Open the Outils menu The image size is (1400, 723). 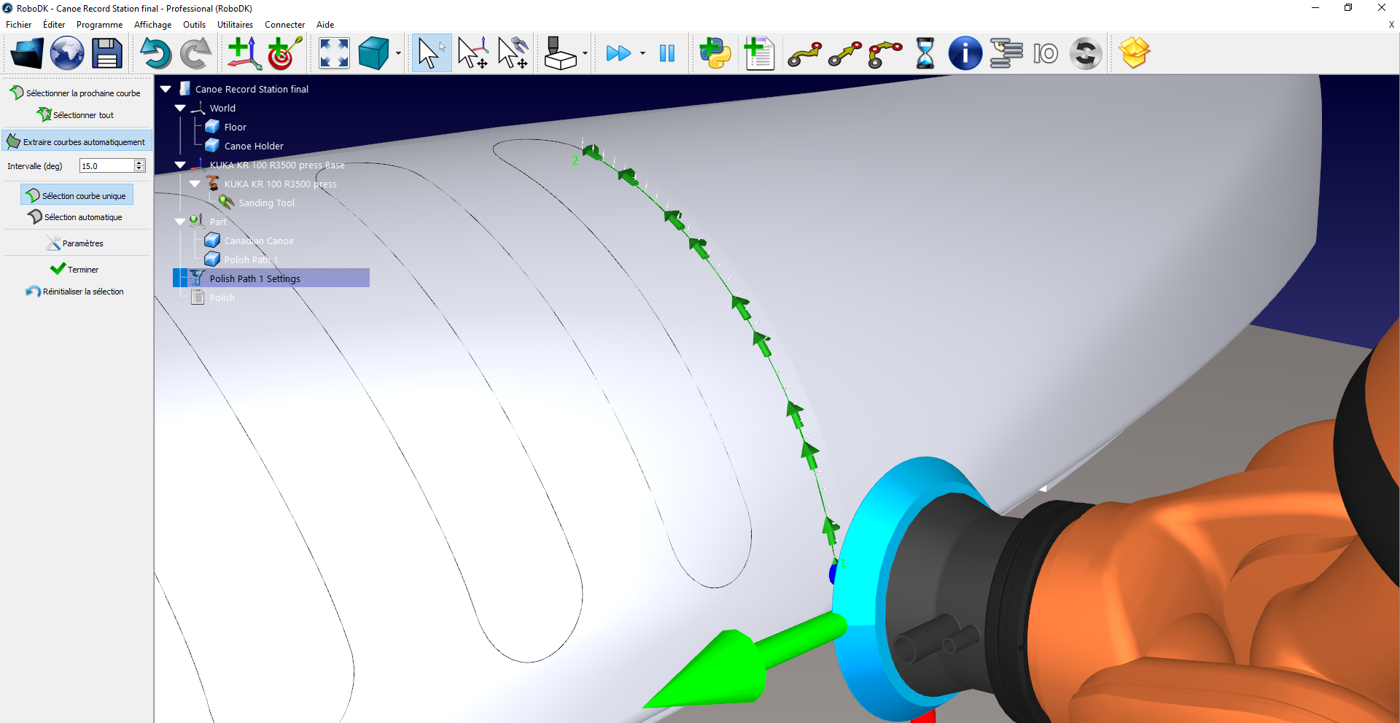[194, 24]
